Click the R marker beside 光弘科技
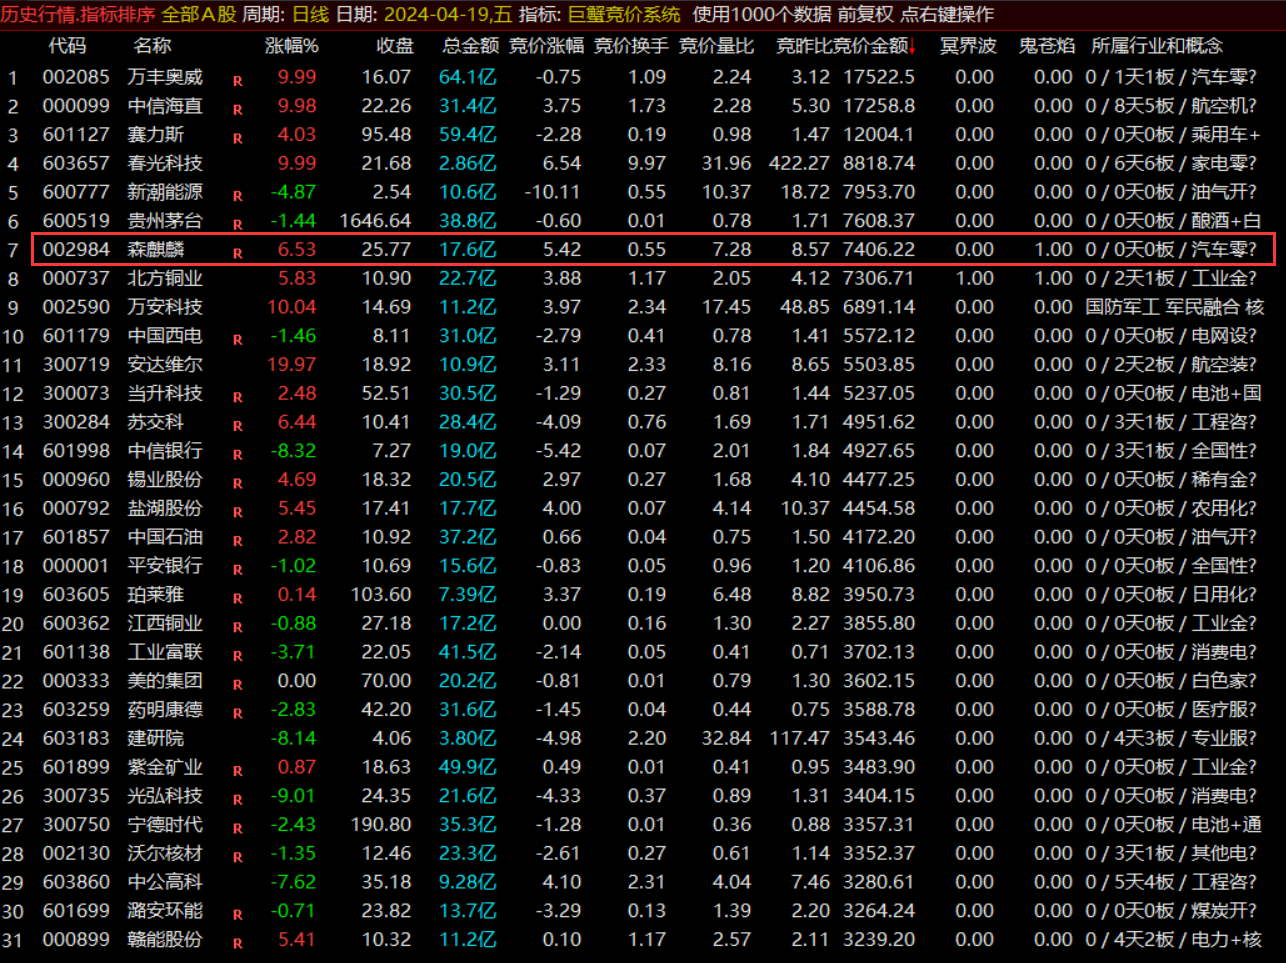The image size is (1286, 963). coord(238,800)
